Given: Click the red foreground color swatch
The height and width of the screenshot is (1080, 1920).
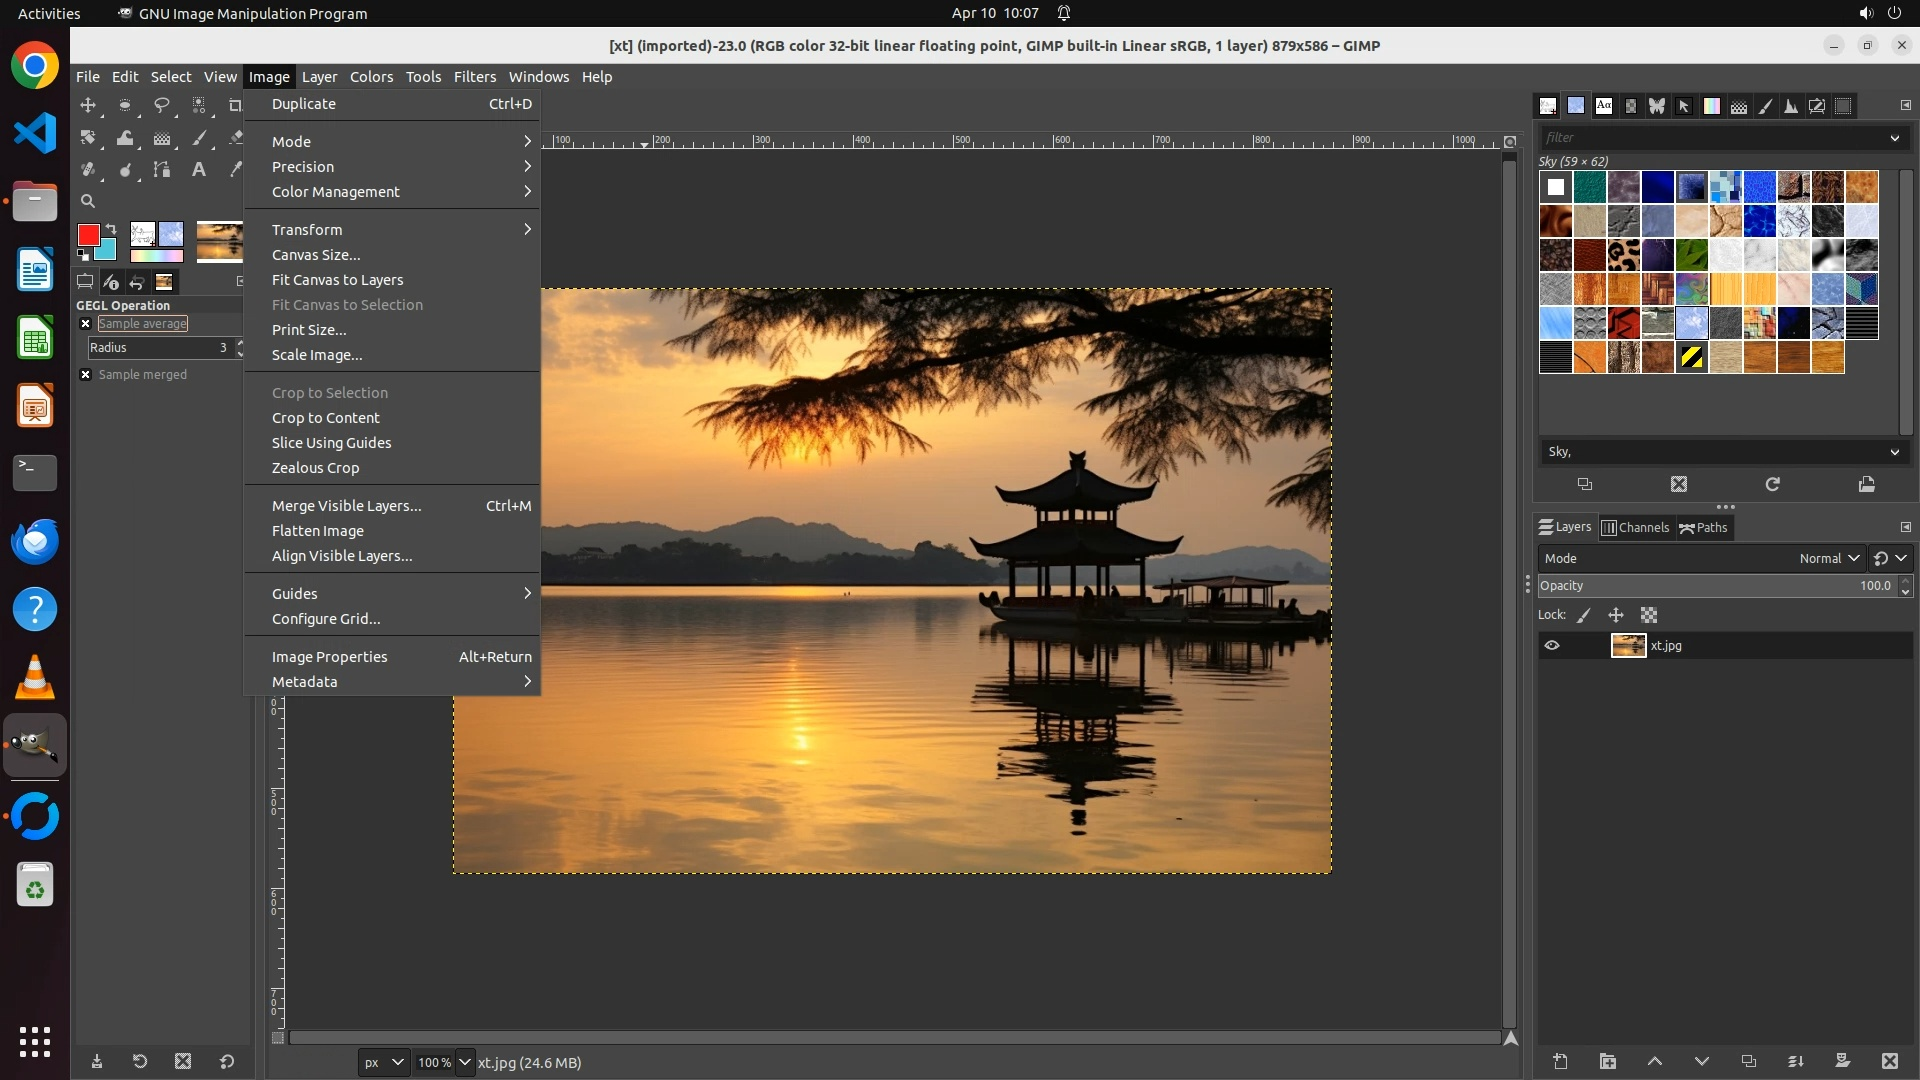Looking at the screenshot, I should pos(88,235).
